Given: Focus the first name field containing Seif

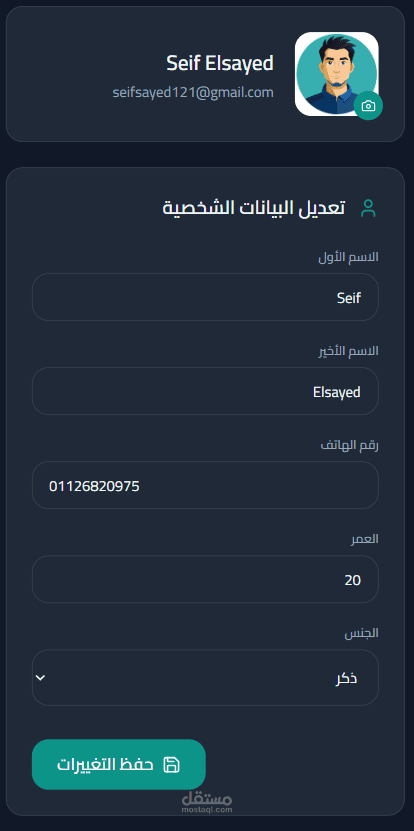Looking at the screenshot, I should click(x=205, y=297).
